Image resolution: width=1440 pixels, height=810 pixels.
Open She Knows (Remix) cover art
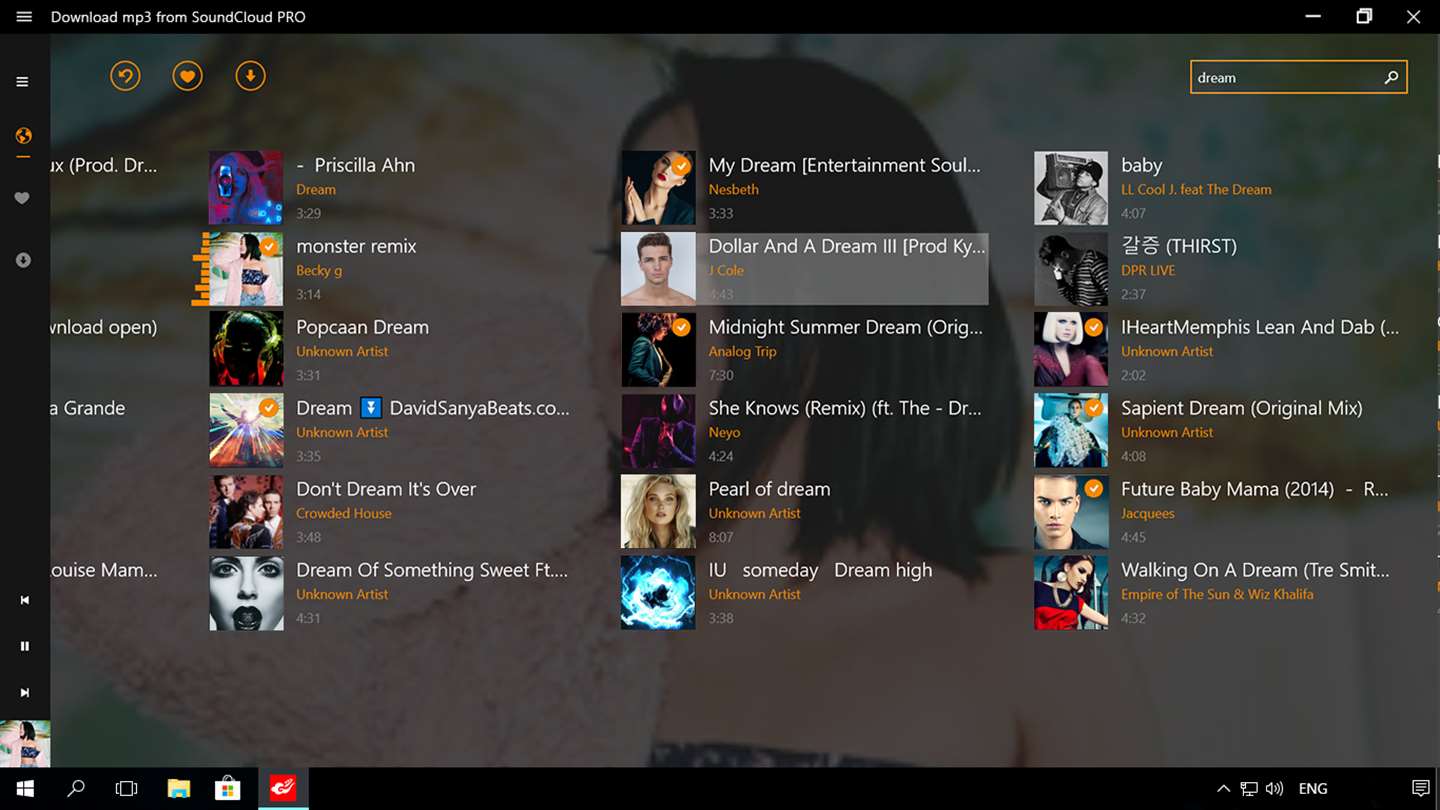tap(658, 431)
